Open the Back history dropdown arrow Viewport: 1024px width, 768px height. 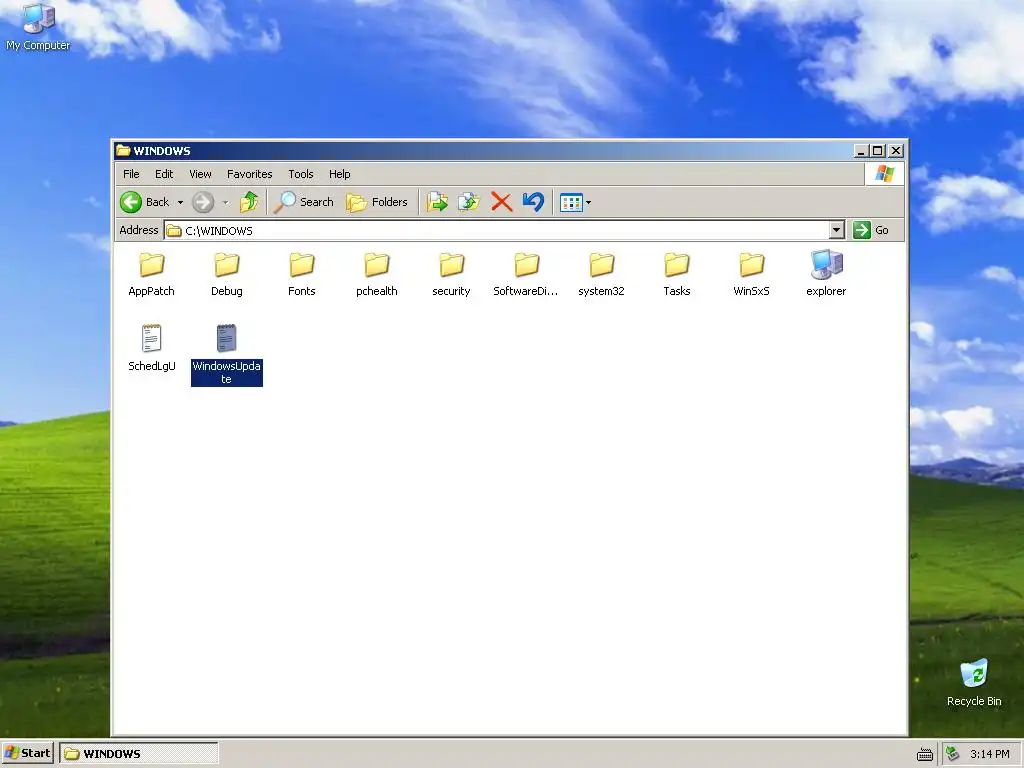[180, 202]
